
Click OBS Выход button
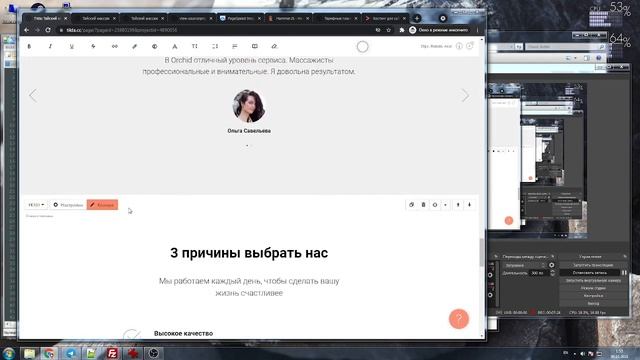click(593, 304)
